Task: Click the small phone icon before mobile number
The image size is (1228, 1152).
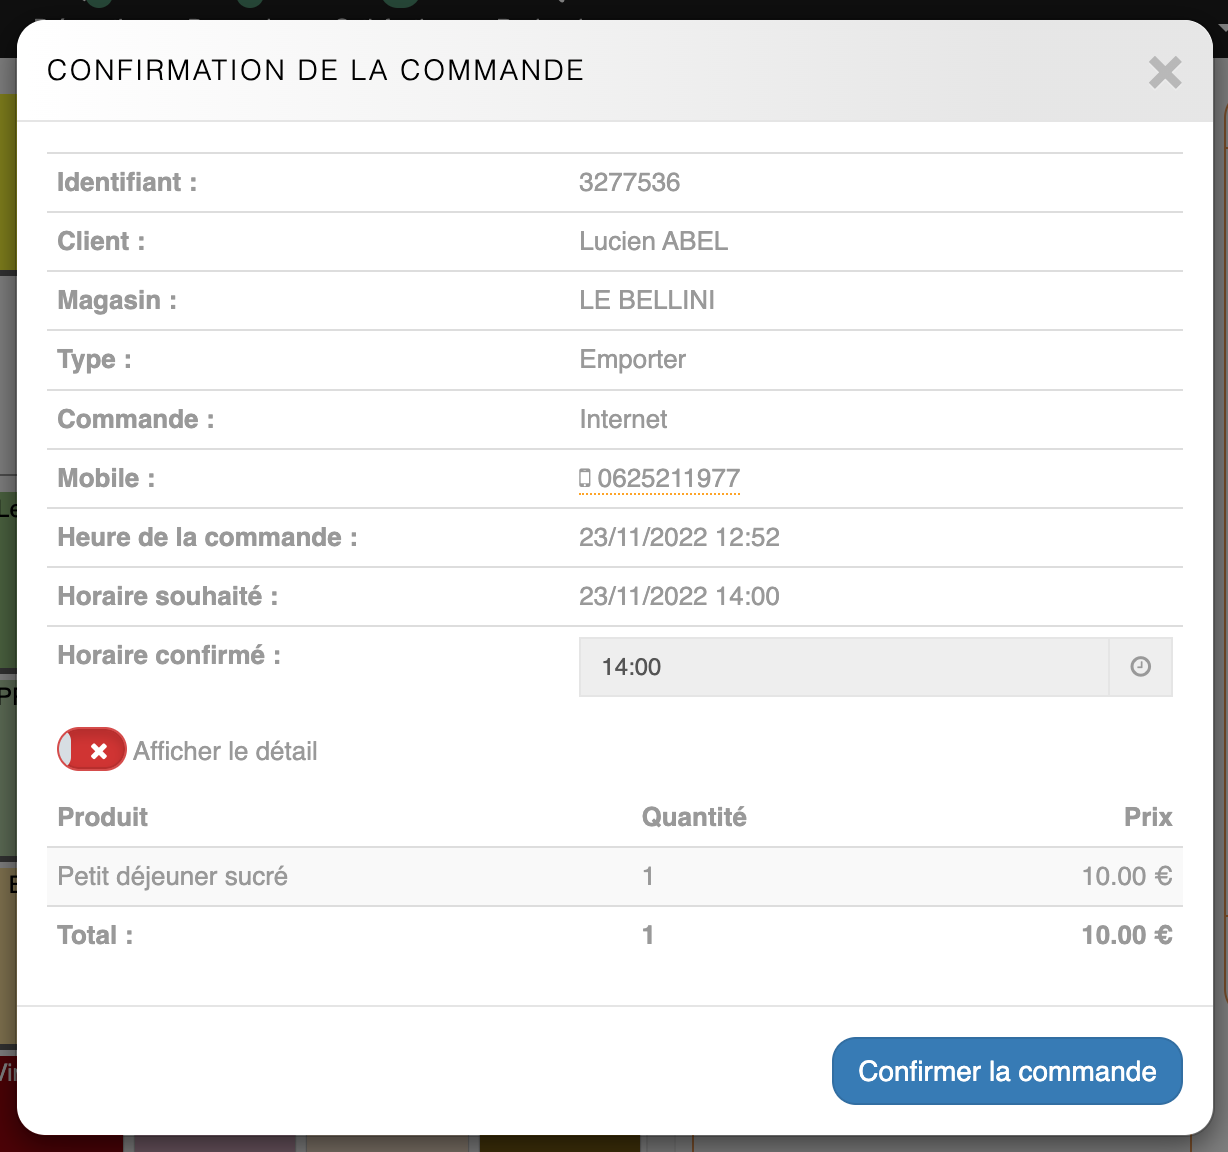Action: tap(585, 479)
